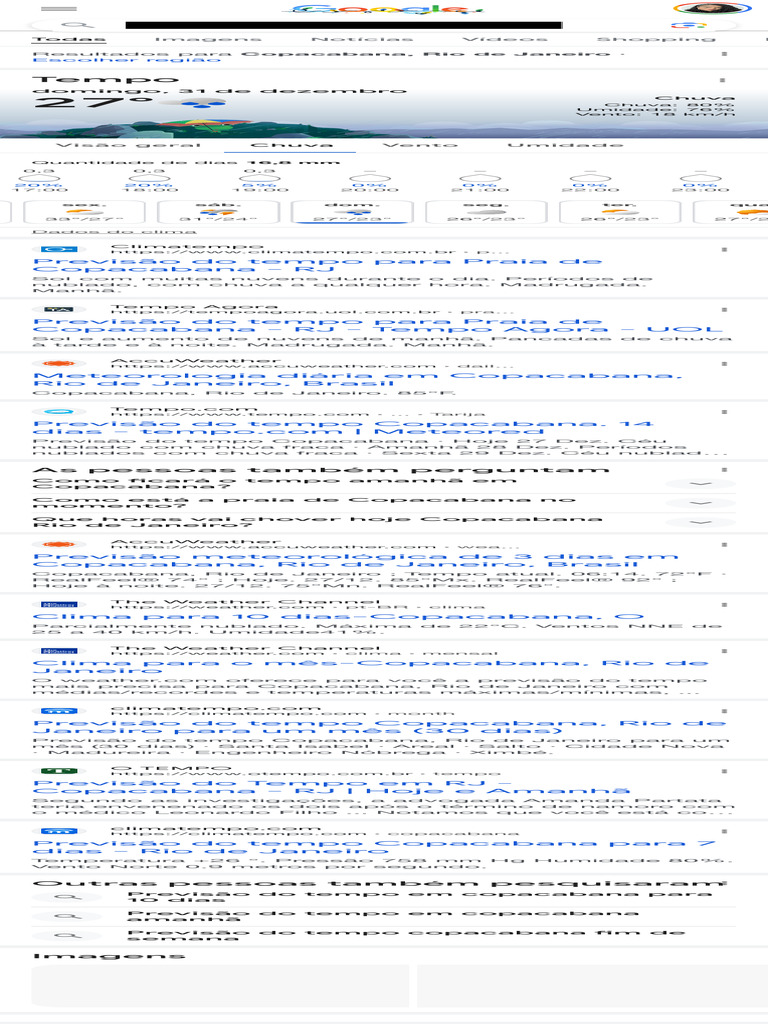Screen dimensions: 768x1024
Task: Pick the 20:00 hourly rain entry
Action: pos(370,181)
